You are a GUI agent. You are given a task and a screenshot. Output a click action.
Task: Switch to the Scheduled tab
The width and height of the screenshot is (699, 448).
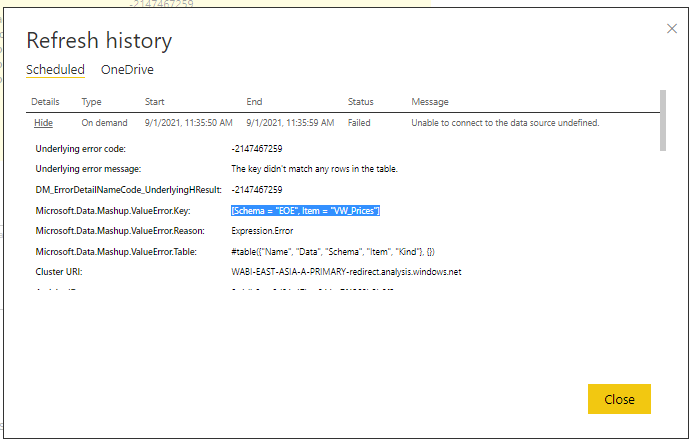click(x=55, y=70)
